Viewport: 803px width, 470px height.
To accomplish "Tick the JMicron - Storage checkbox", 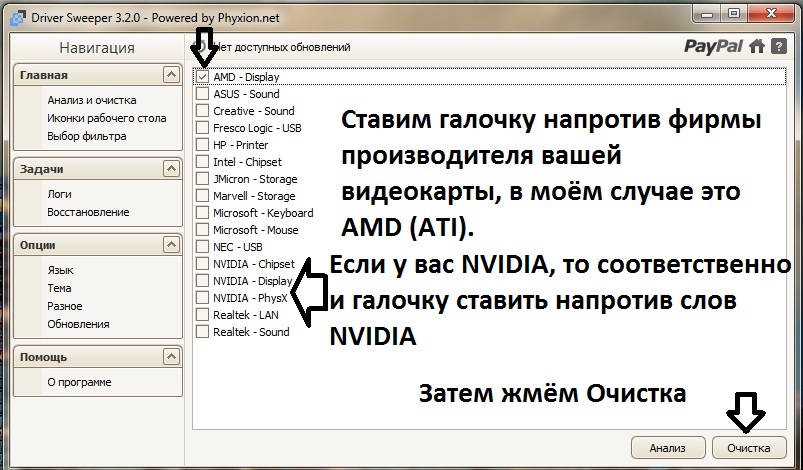I will 203,179.
